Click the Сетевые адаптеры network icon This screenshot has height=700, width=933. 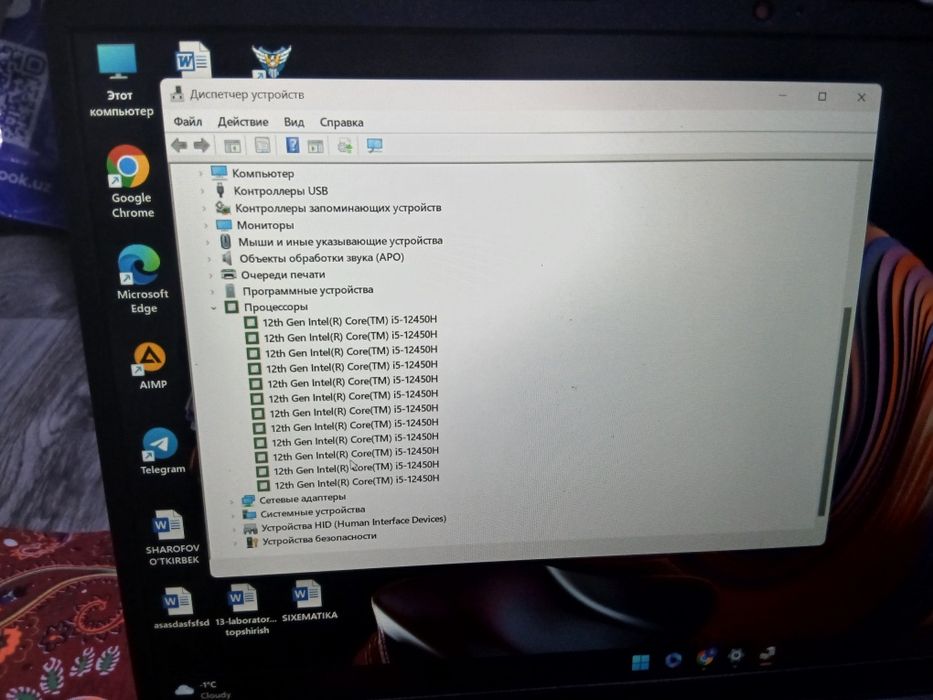(x=248, y=500)
